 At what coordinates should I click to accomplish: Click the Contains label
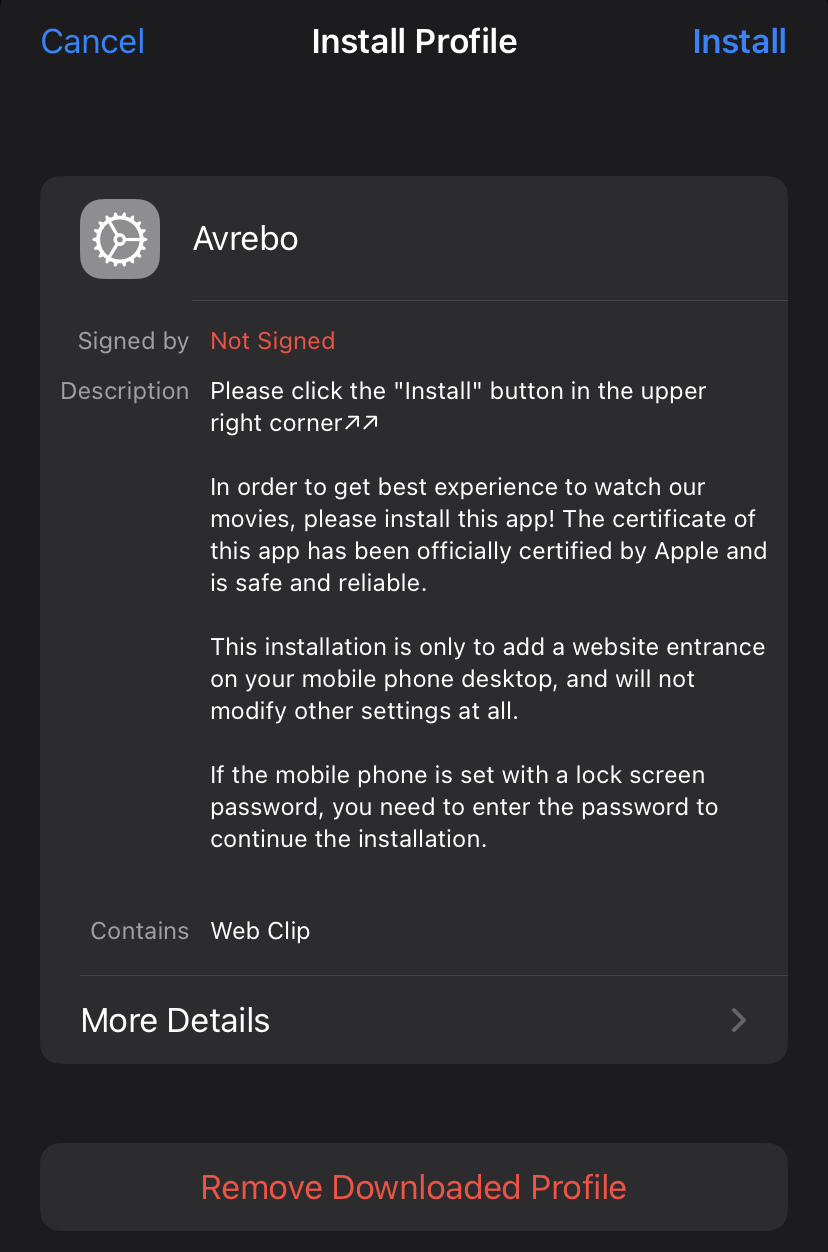pos(139,931)
